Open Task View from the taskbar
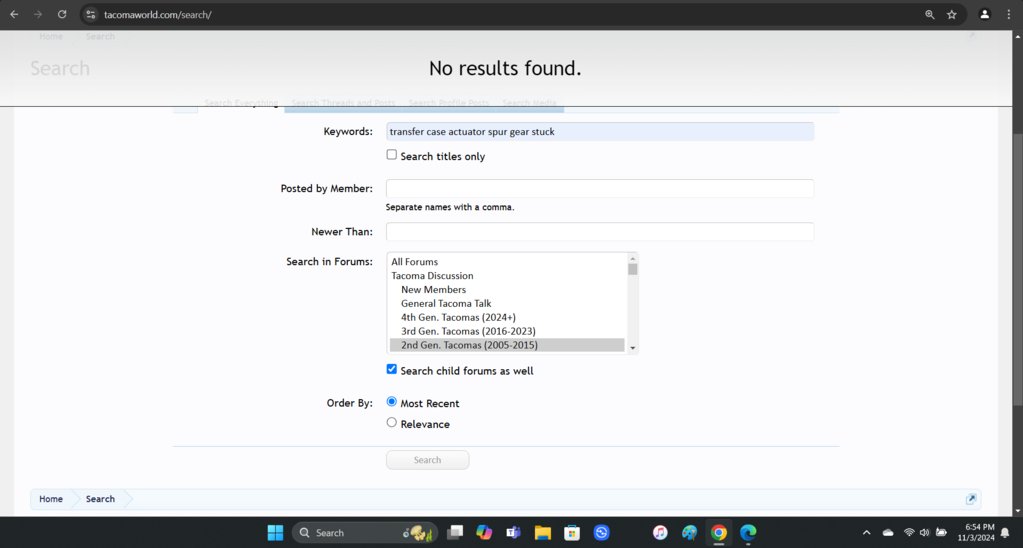The height and width of the screenshot is (548, 1023). click(x=455, y=532)
